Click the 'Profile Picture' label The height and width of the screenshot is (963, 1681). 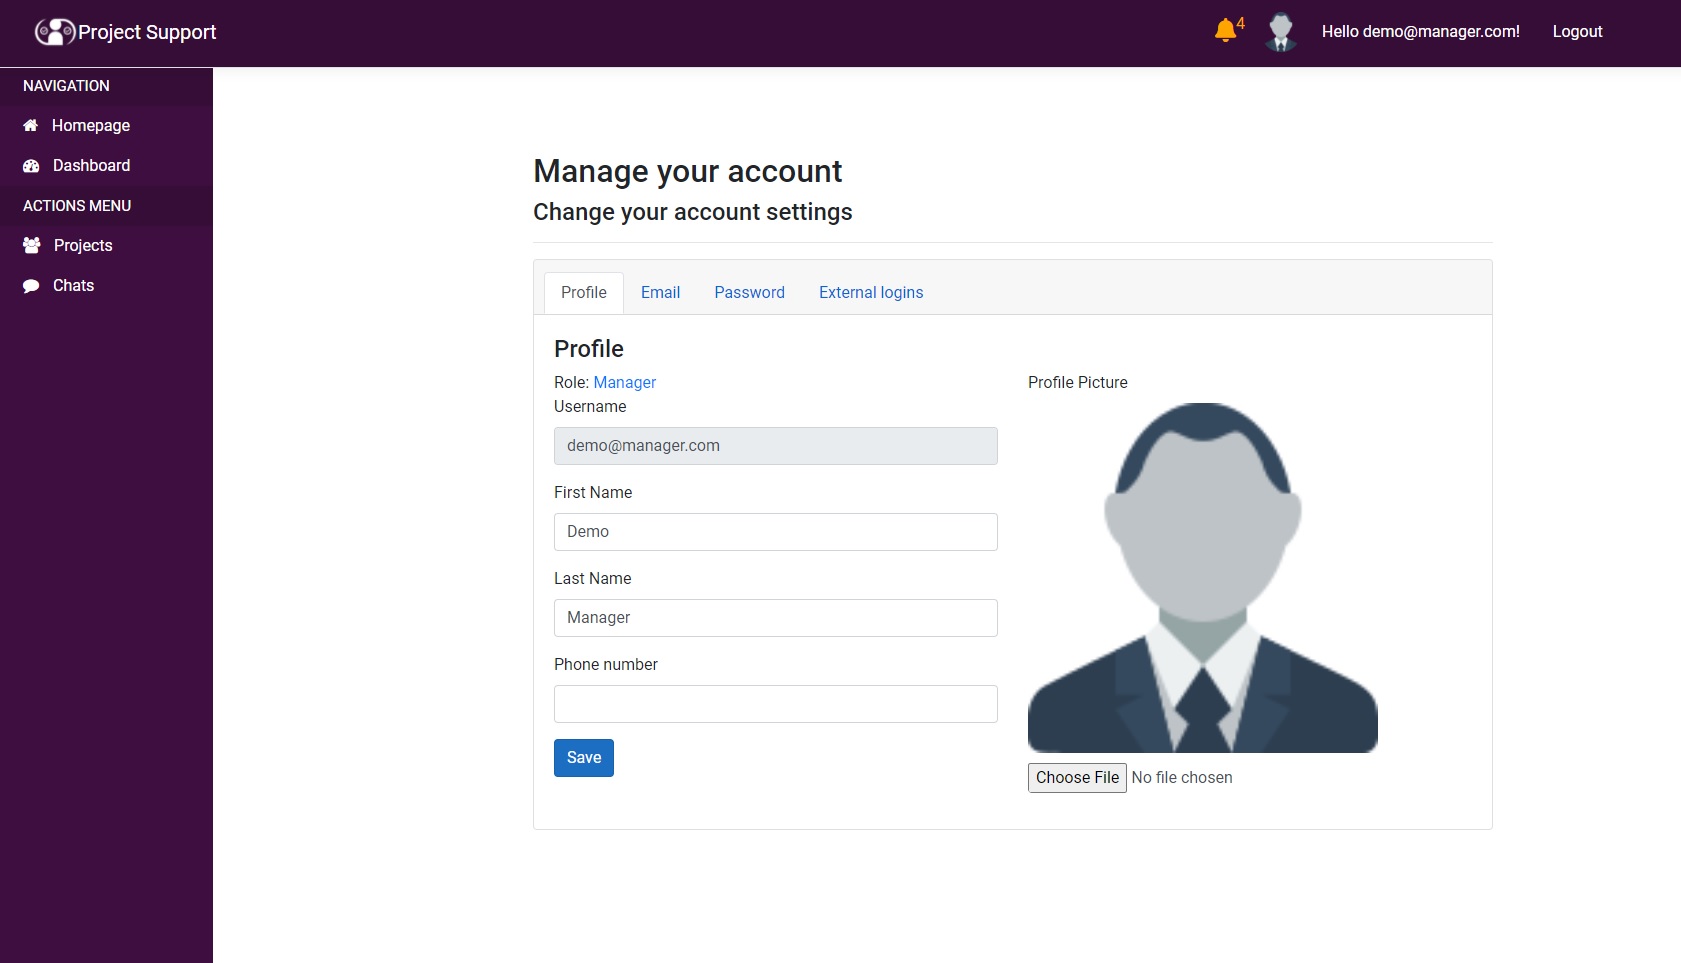coord(1078,382)
